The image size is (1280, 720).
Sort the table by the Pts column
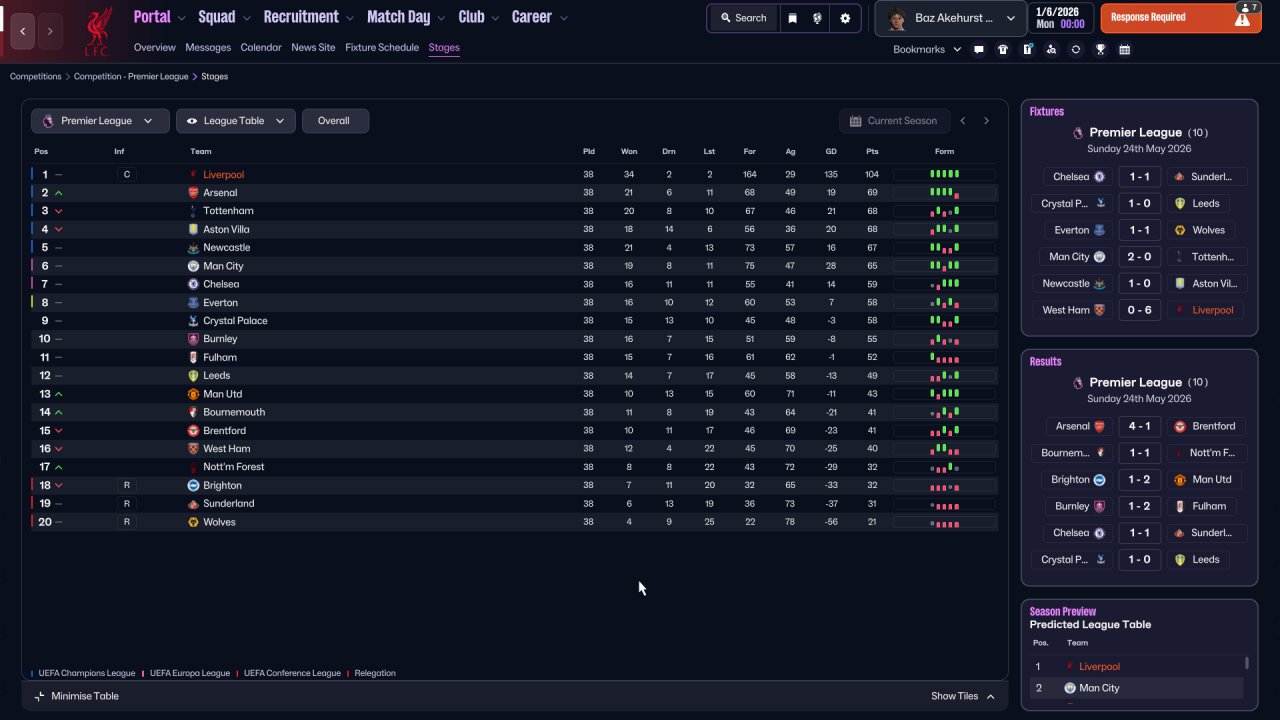pos(872,151)
